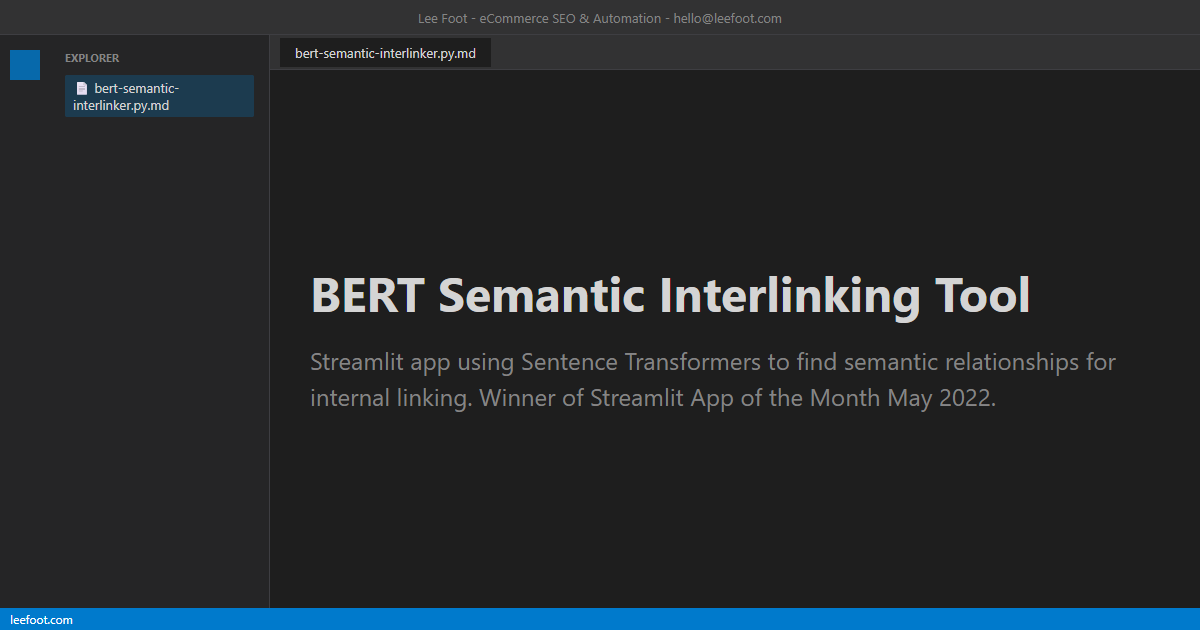The height and width of the screenshot is (630, 1200).
Task: Click the blue square activity bar icon
Action: [x=25, y=65]
